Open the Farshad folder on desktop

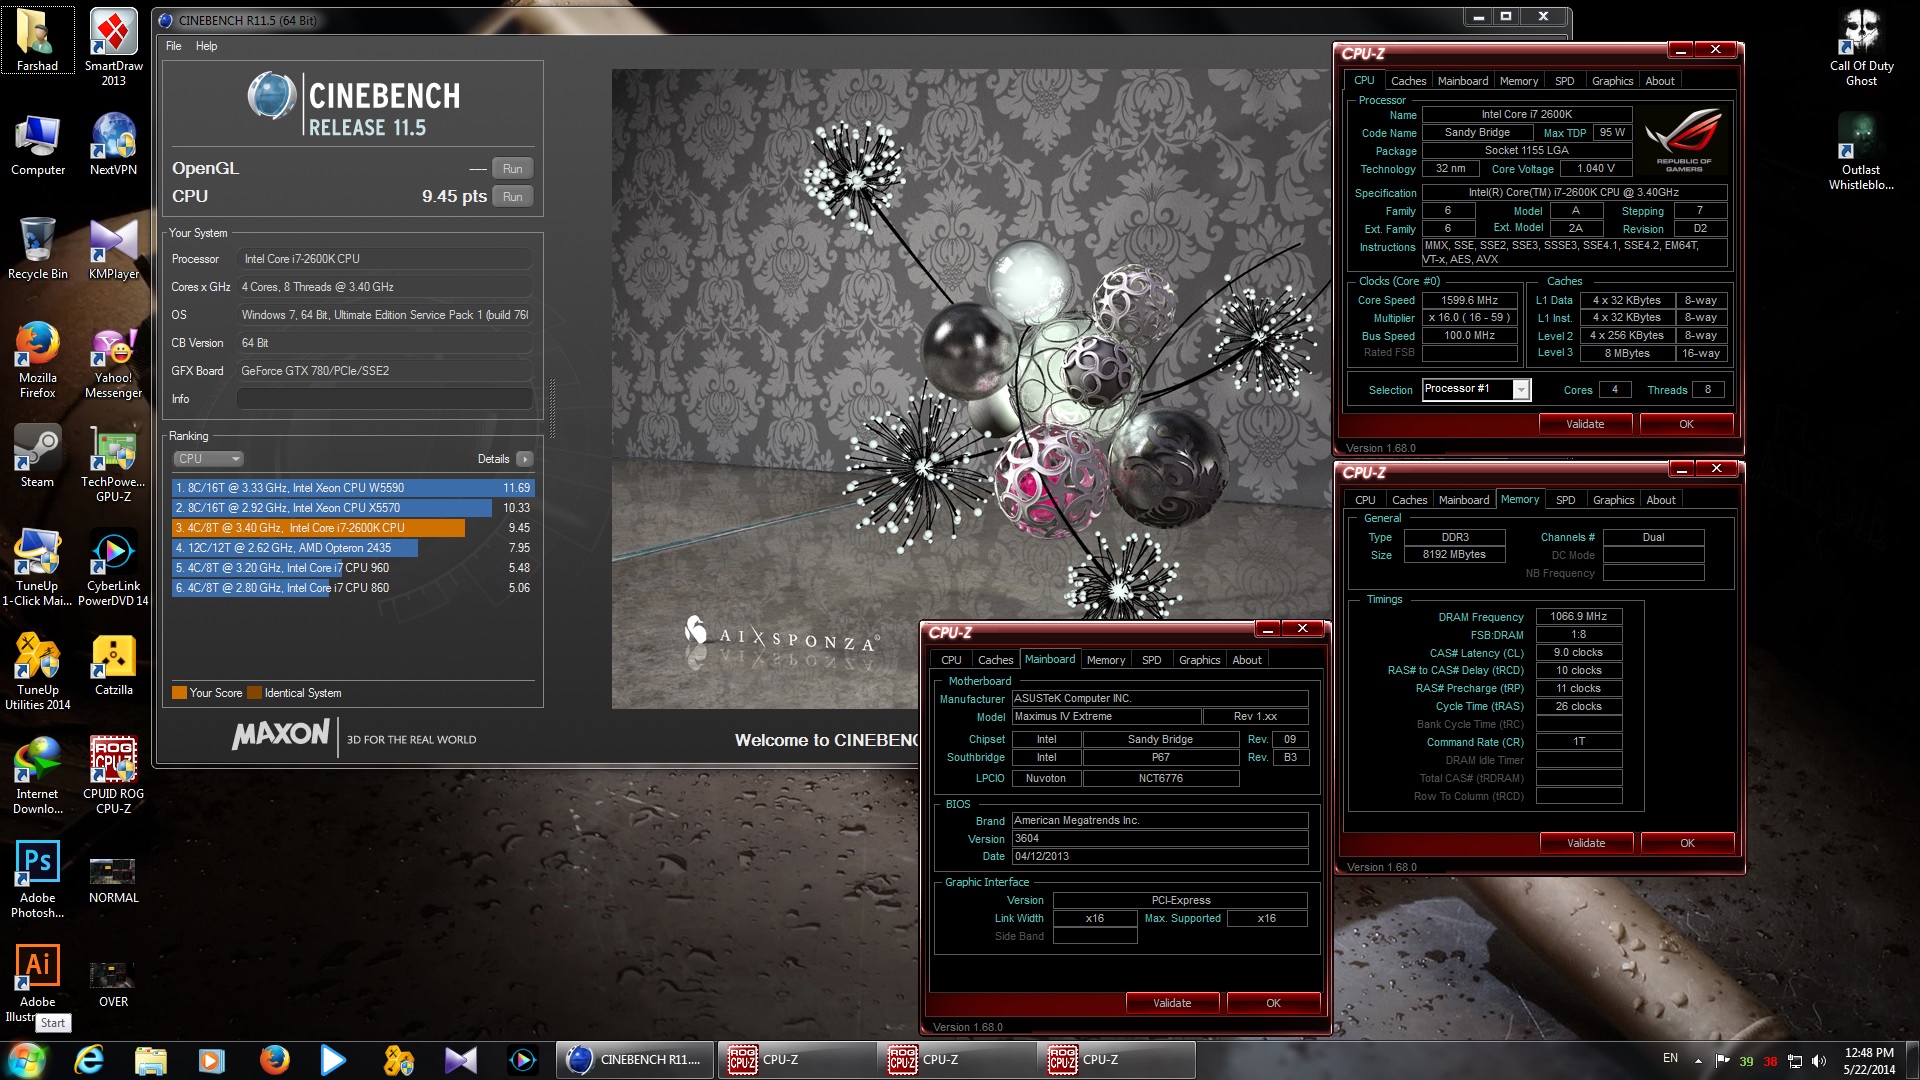tap(37, 40)
